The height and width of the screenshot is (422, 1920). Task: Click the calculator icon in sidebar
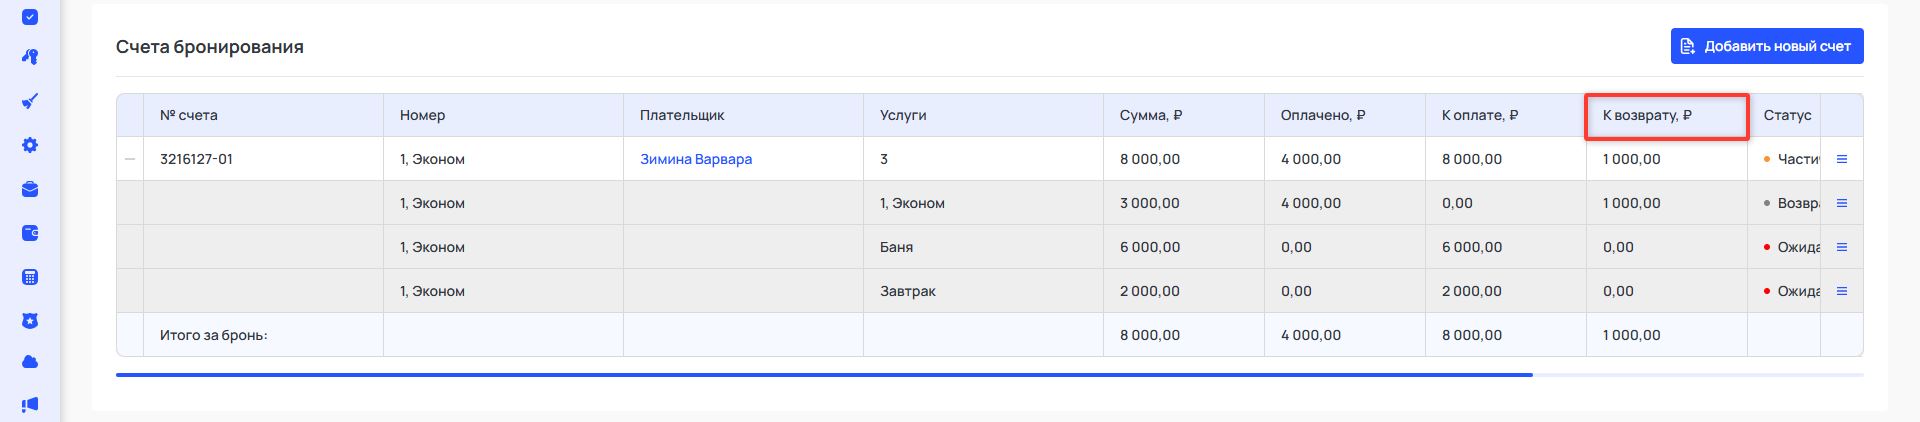pos(30,277)
